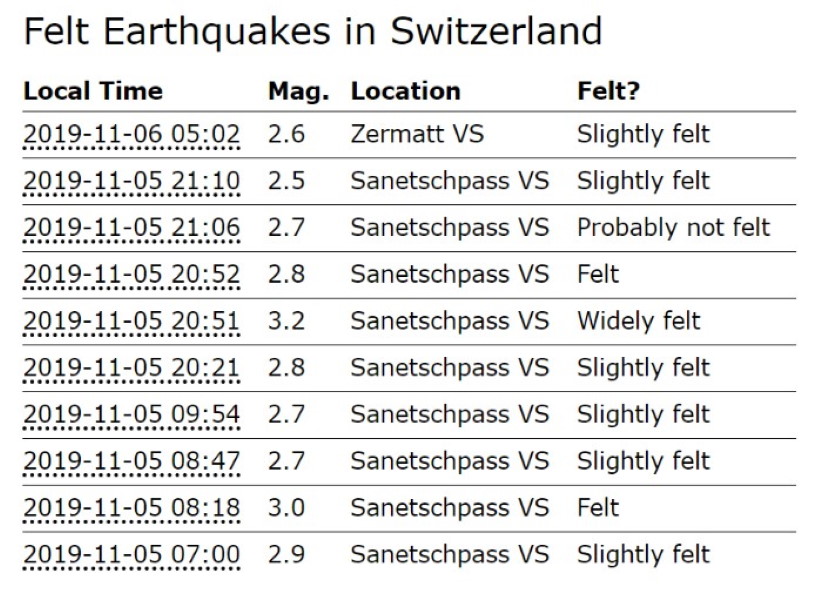
Task: Click the Felt? column header
Action: pos(608,91)
